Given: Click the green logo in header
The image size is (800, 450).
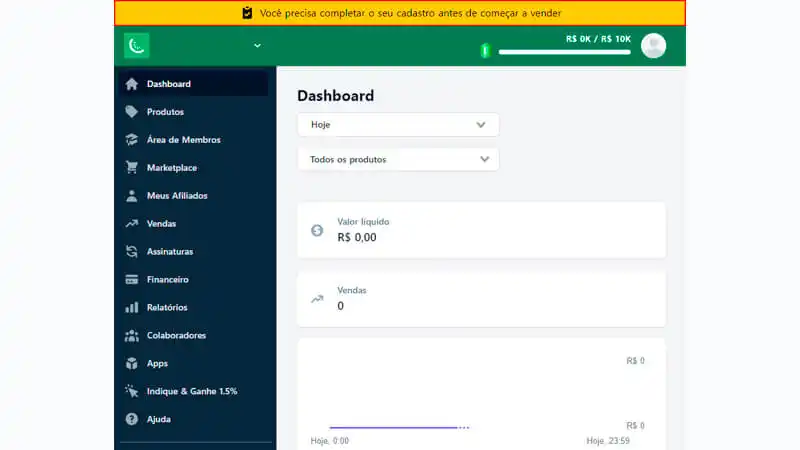Looking at the screenshot, I should [137, 46].
